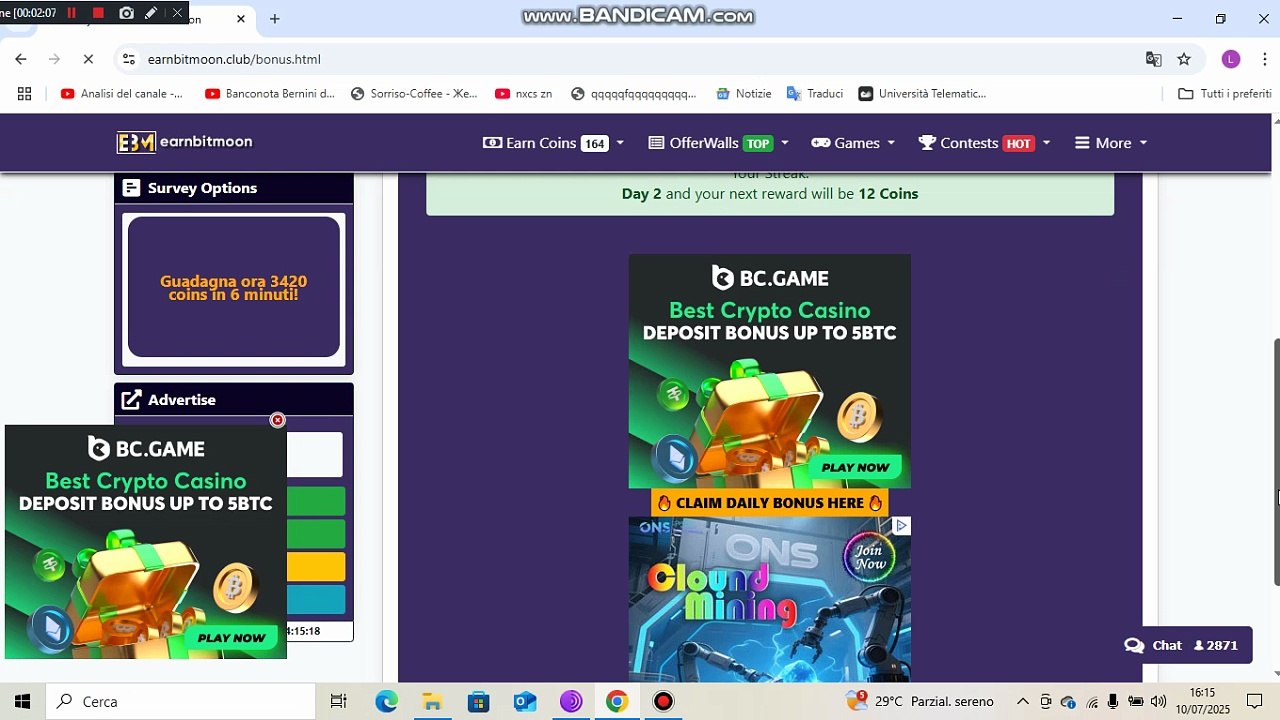Image resolution: width=1280 pixels, height=720 pixels.
Task: Expand the More dropdown menu
Action: tap(1111, 143)
